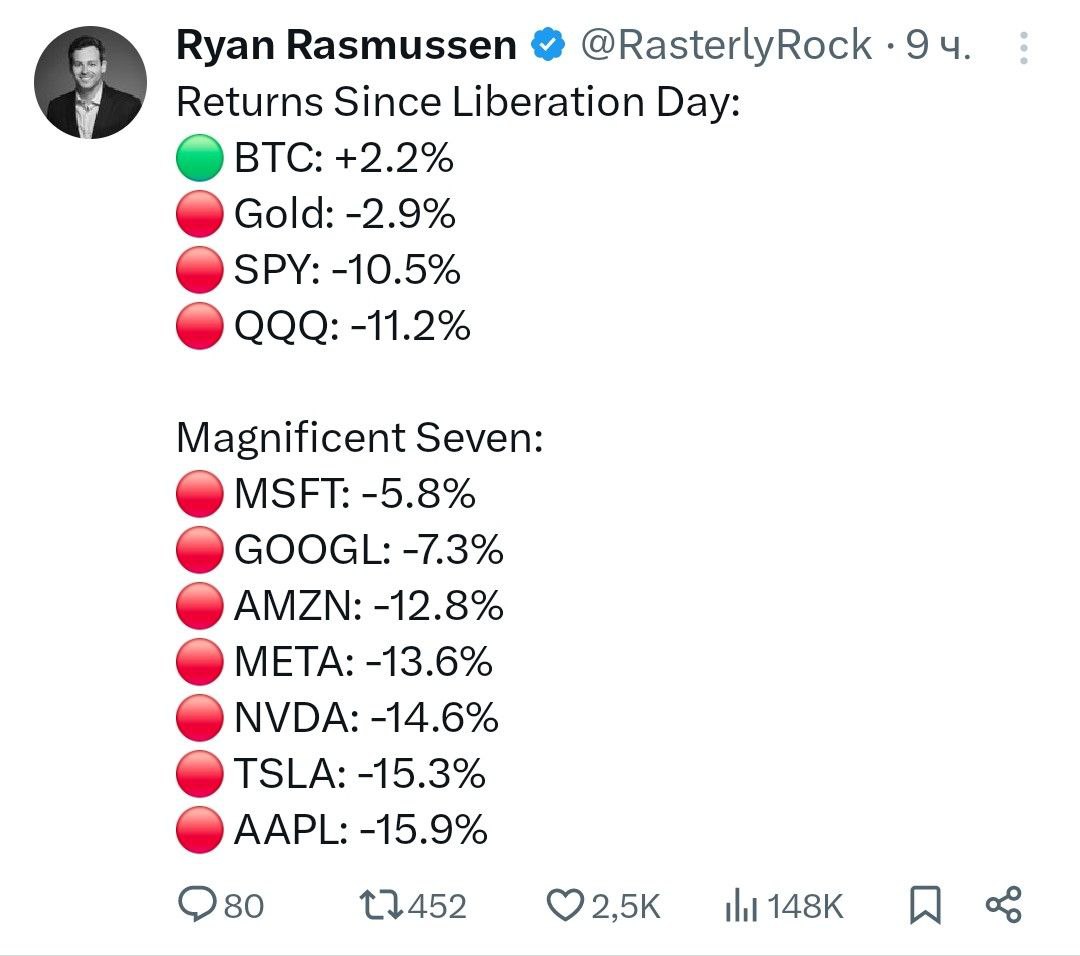
Task: Visit the @RasterlyRock handle
Action: click(x=727, y=45)
